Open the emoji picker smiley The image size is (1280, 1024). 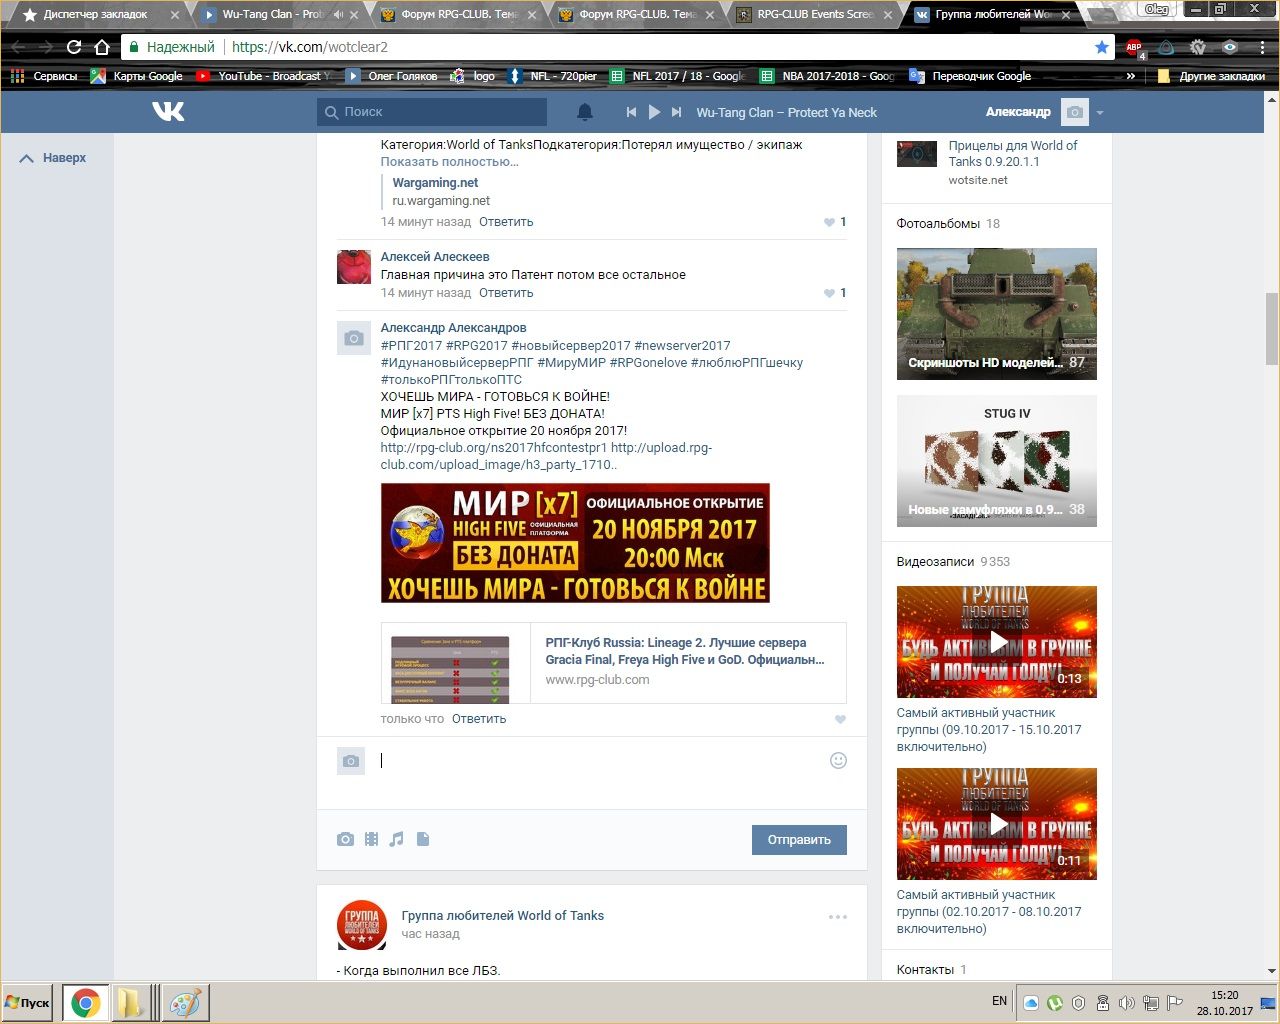point(838,760)
